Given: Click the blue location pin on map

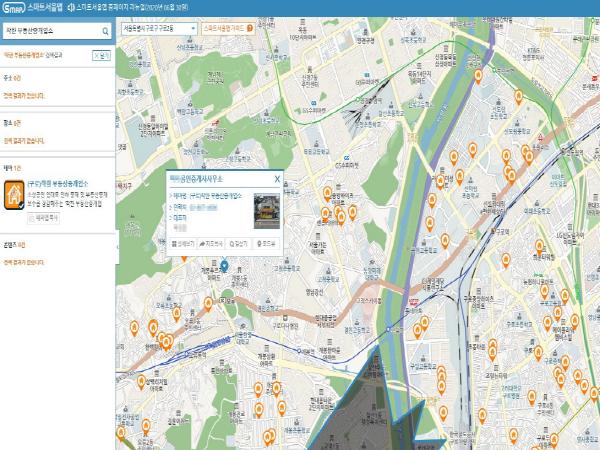Looking at the screenshot, I should tap(224, 265).
